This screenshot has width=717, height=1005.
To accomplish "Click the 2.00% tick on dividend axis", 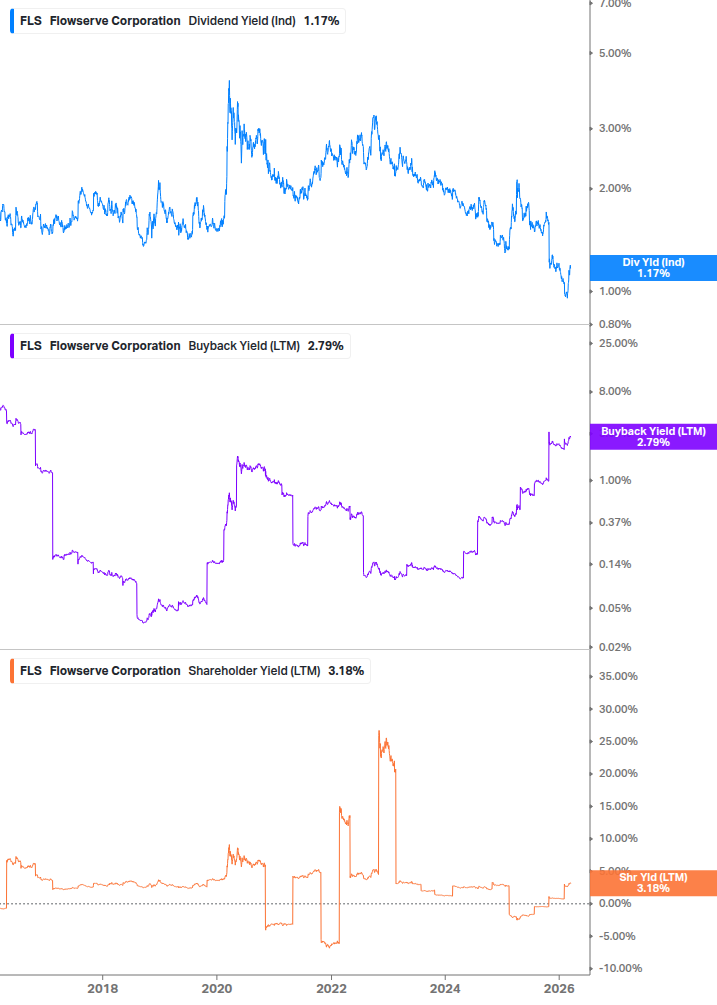I will pos(615,188).
